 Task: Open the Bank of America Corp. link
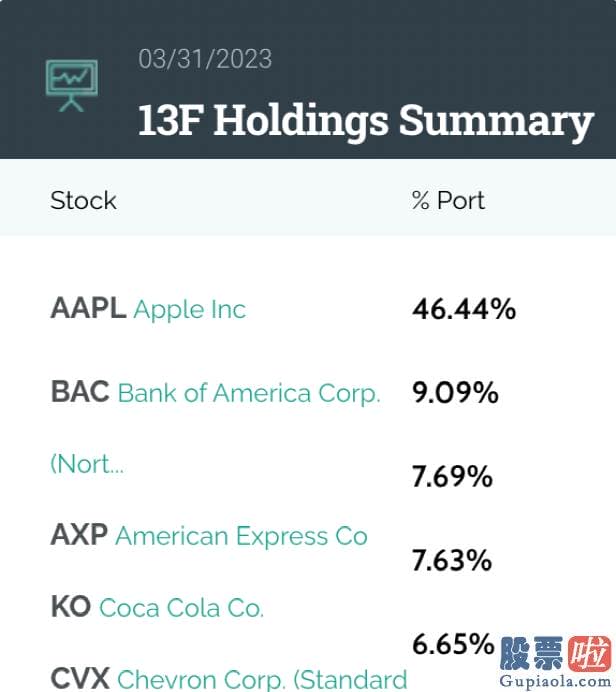[x=249, y=393]
